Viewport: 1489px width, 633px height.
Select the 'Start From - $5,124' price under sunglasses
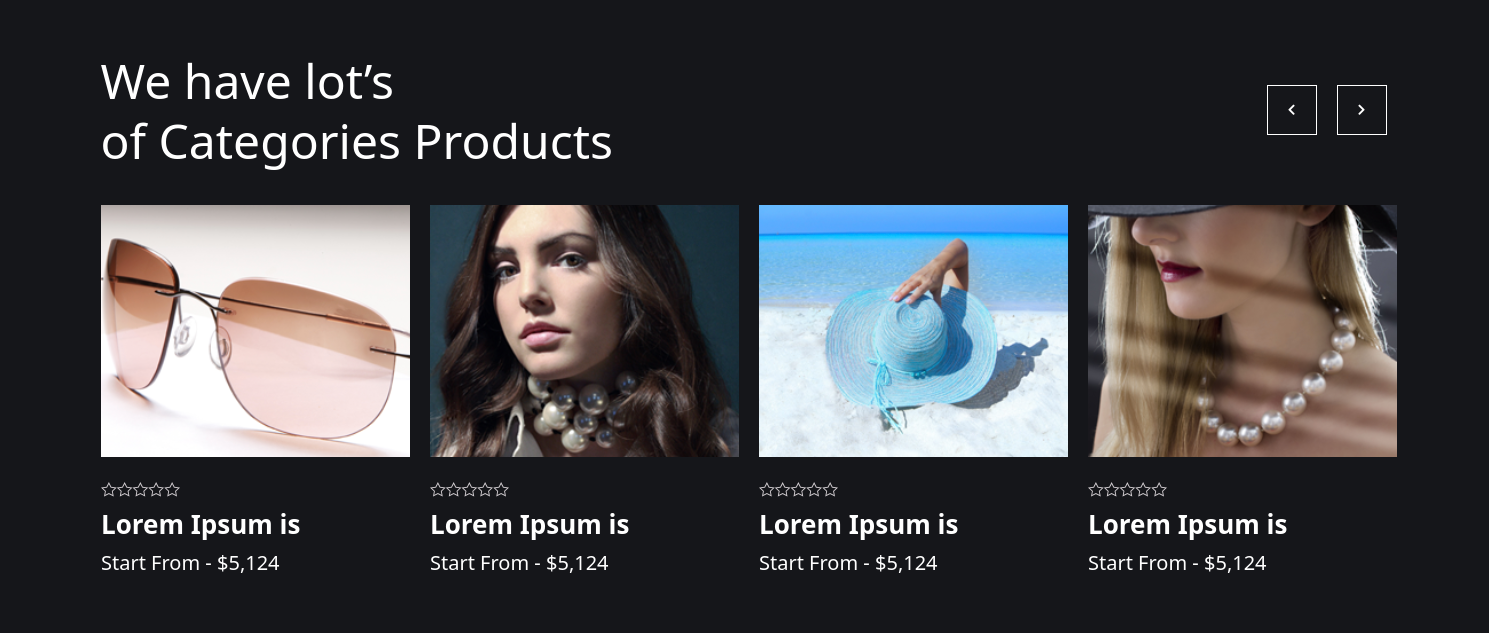tap(190, 563)
